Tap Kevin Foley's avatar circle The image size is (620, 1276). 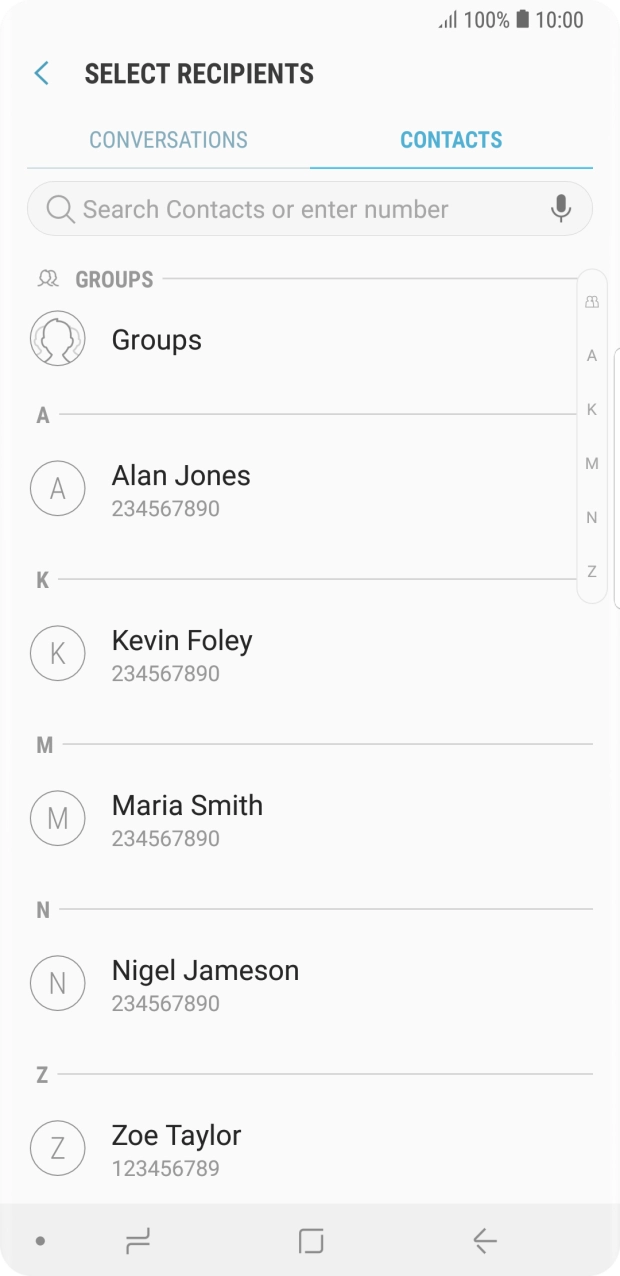click(x=57, y=653)
